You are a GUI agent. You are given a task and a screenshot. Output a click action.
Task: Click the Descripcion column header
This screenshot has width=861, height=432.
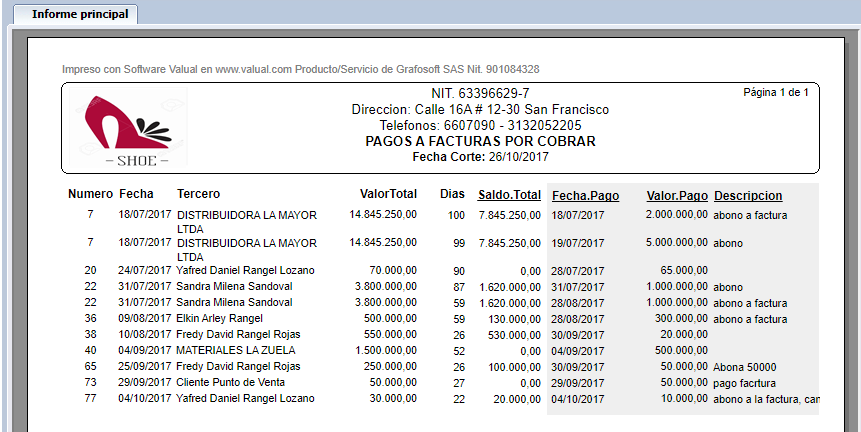coord(748,196)
